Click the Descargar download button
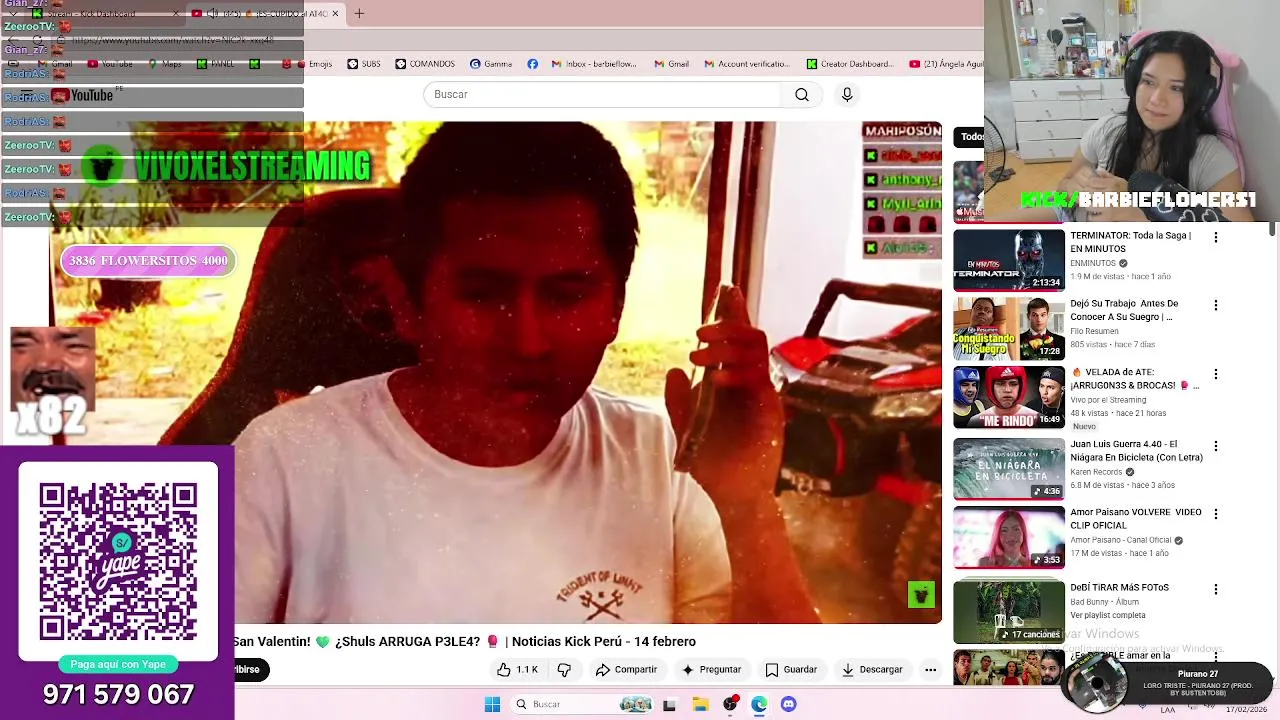The width and height of the screenshot is (1280, 720). tap(872, 669)
